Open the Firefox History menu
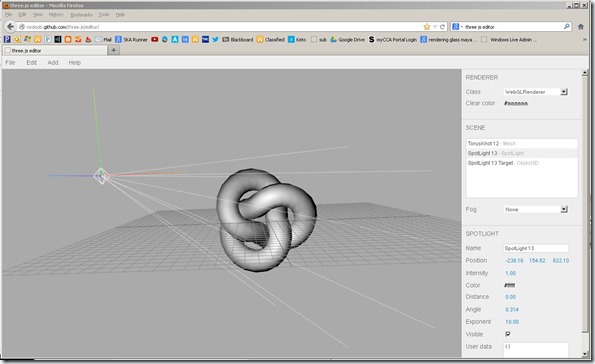The image size is (595, 364). tap(56, 14)
